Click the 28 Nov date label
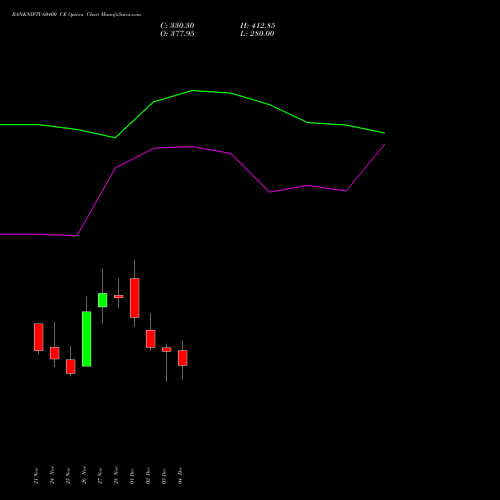 [x=116, y=475]
